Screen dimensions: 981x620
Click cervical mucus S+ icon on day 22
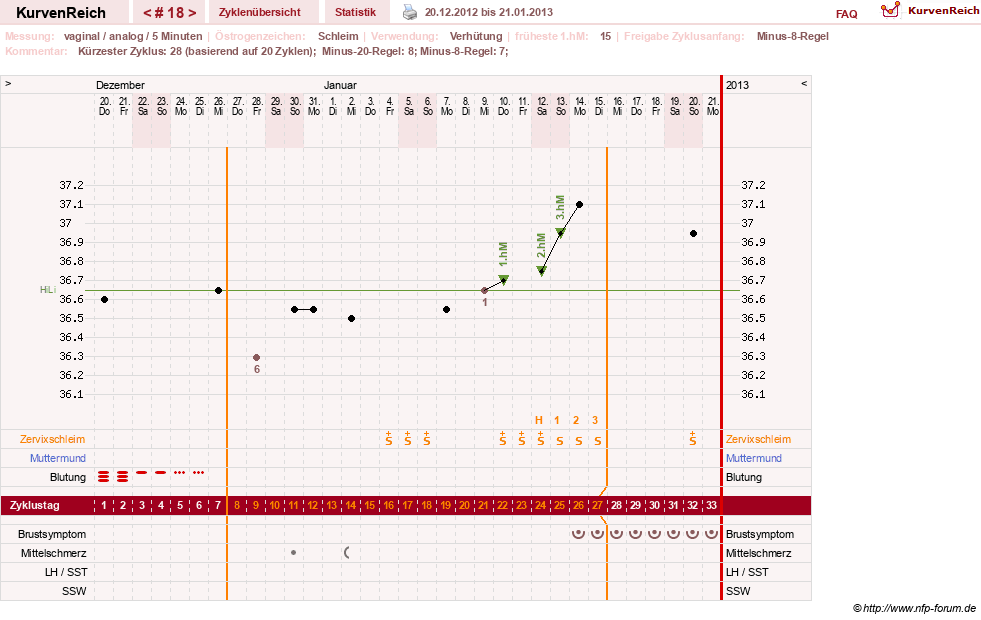coord(503,439)
